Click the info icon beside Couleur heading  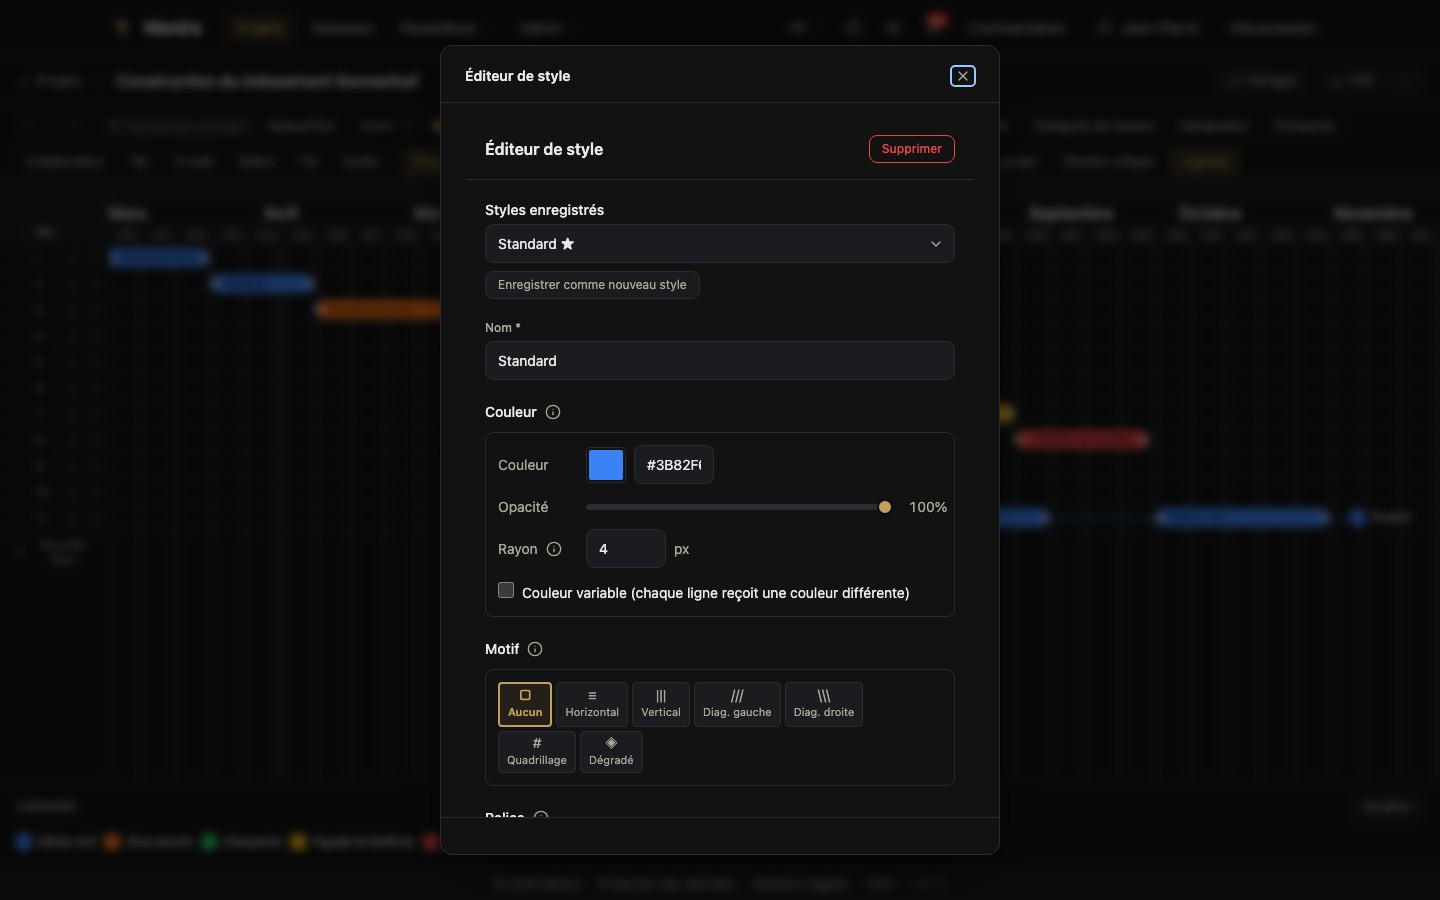[553, 412]
